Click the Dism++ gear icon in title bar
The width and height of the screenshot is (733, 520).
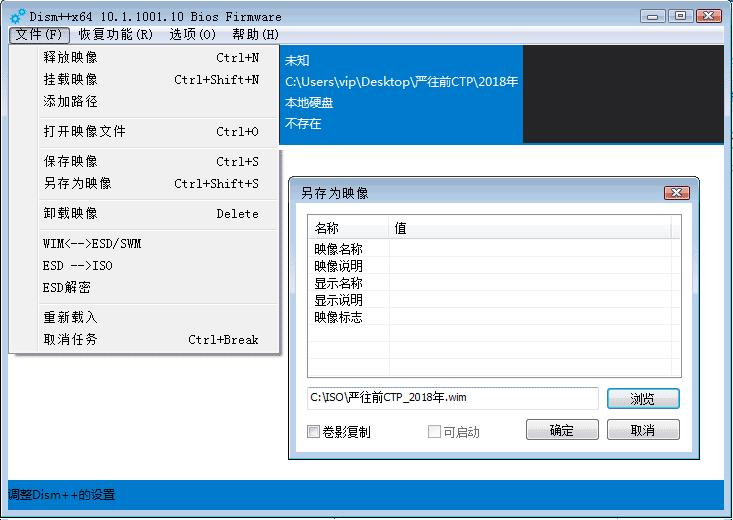point(17,16)
